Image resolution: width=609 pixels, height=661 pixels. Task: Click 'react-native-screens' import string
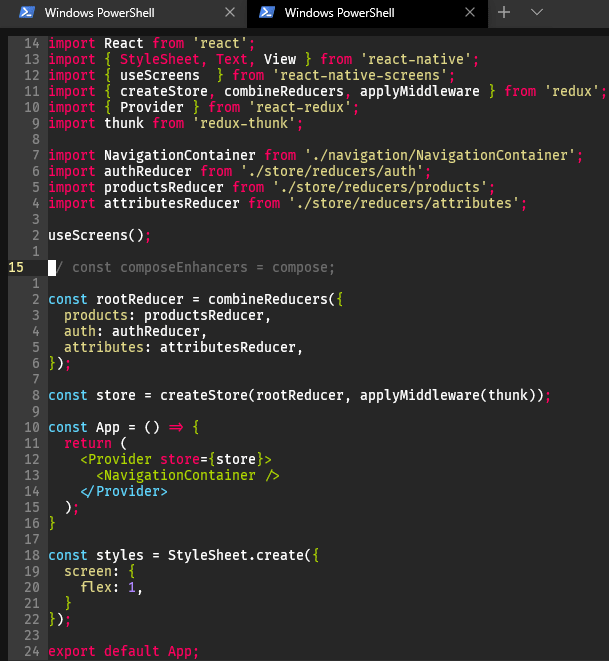tap(360, 75)
